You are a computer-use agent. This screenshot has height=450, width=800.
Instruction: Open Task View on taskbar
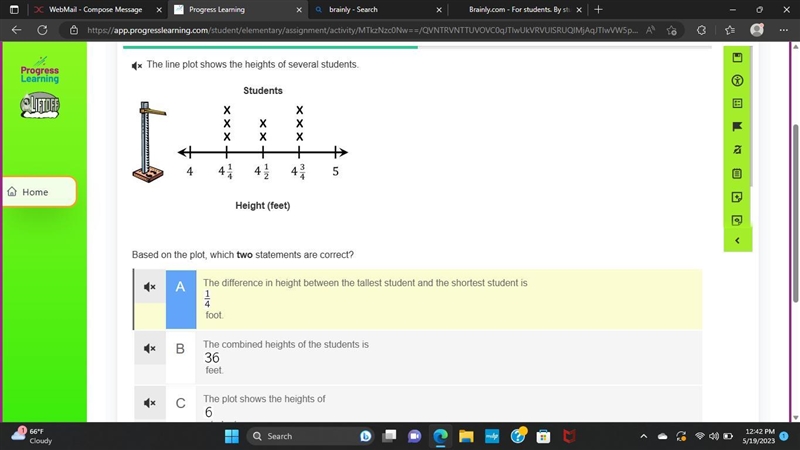[389, 436]
